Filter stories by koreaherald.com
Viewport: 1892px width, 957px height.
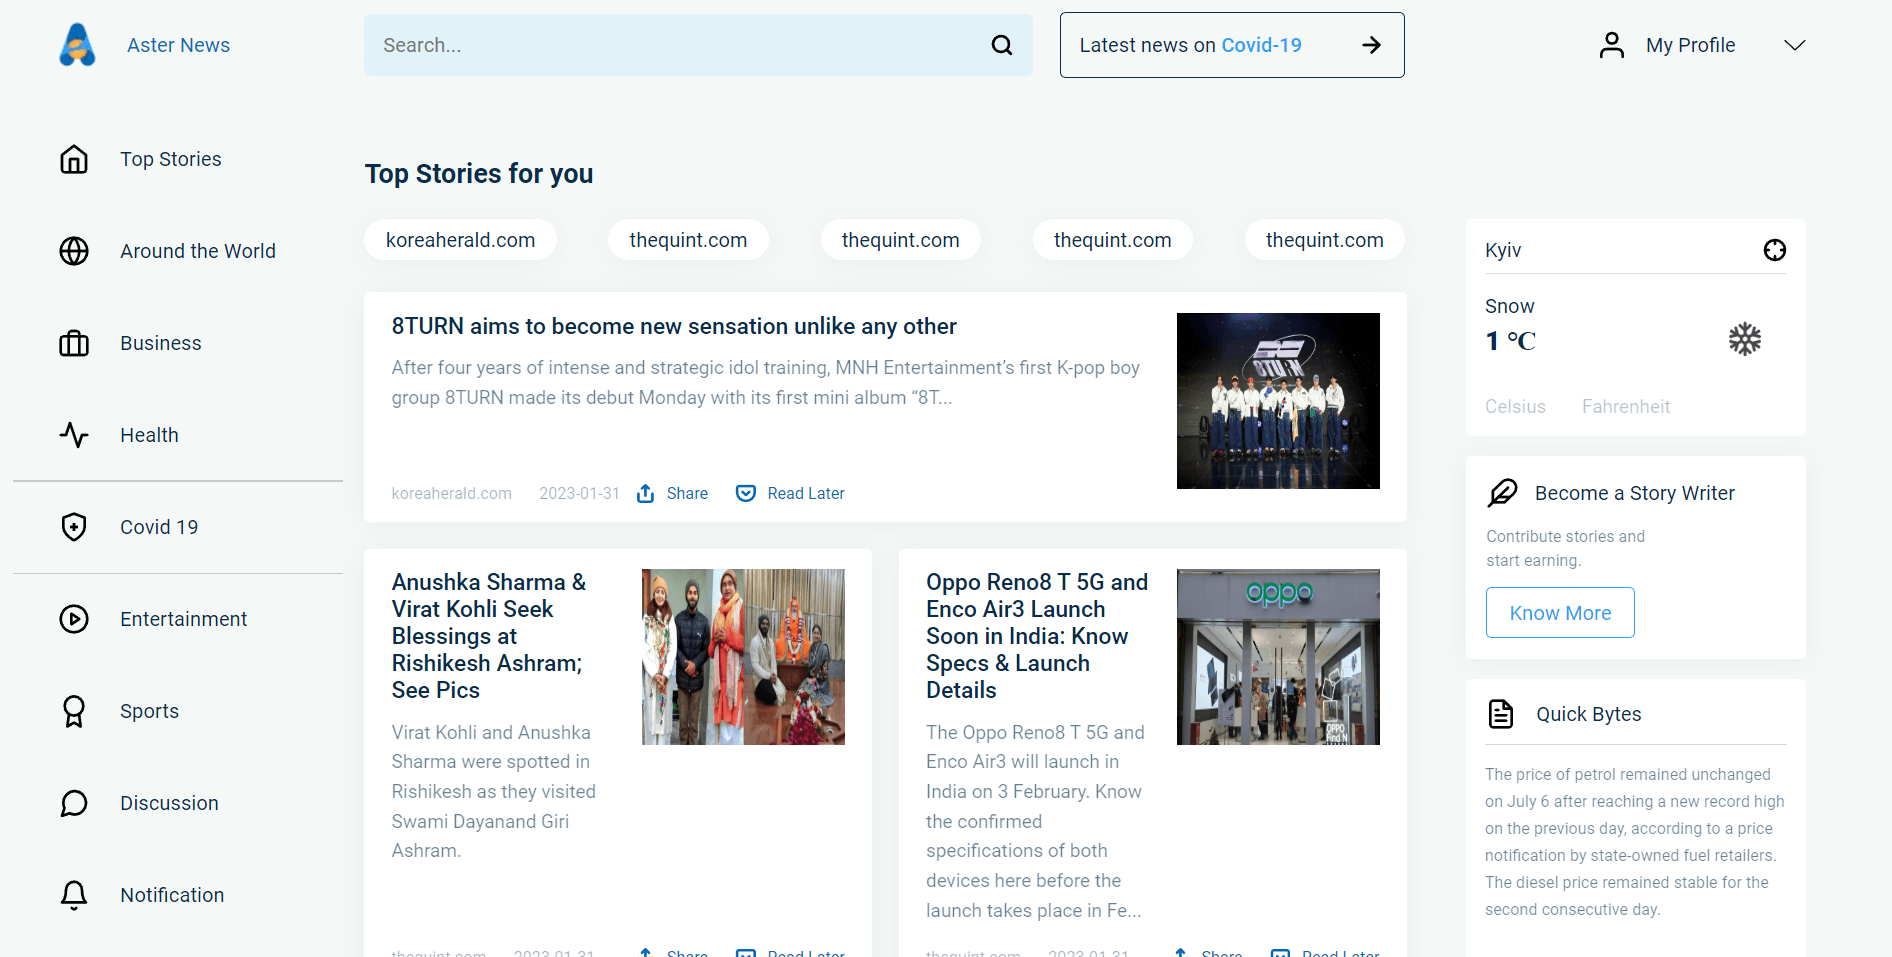460,239
